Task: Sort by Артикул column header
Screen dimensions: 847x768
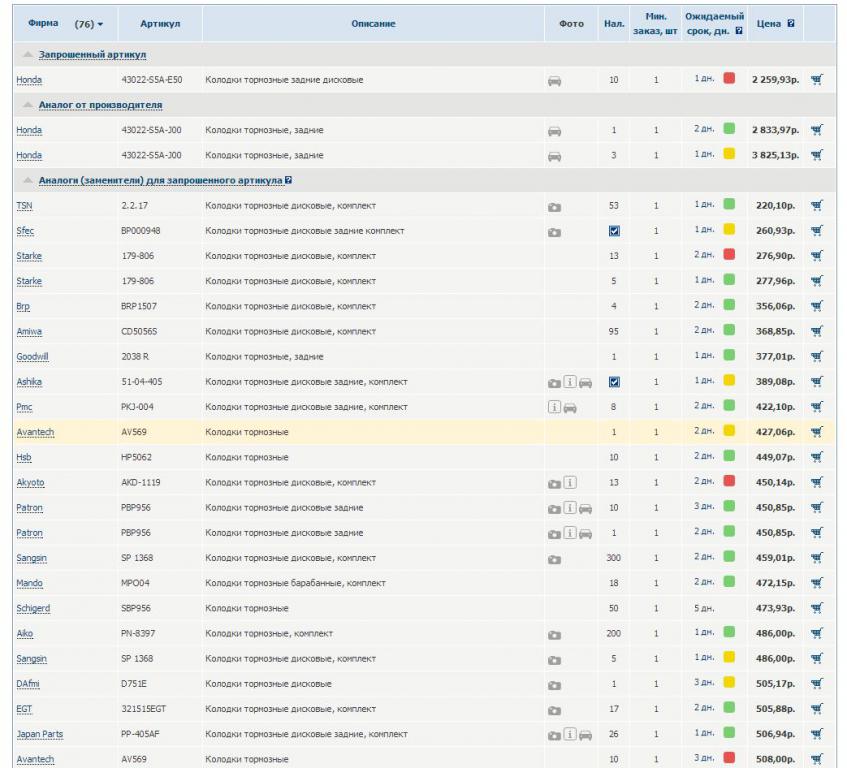Action: (160, 23)
